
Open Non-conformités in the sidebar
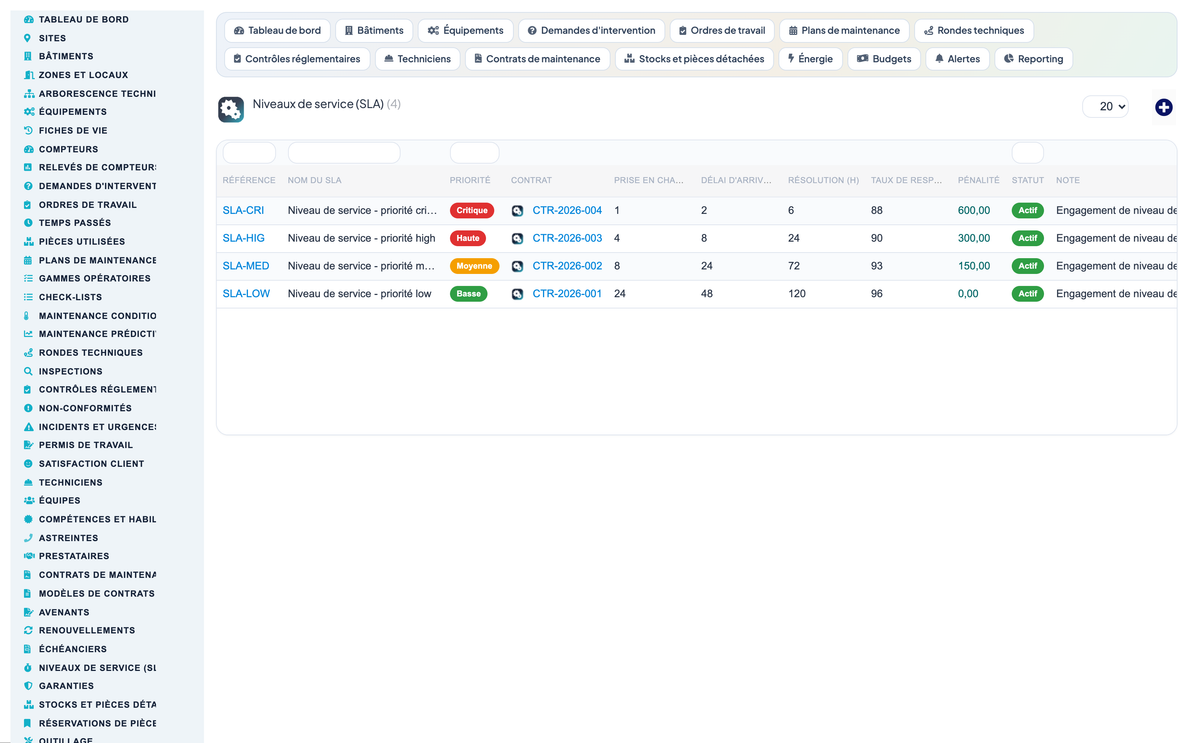click(x=85, y=408)
